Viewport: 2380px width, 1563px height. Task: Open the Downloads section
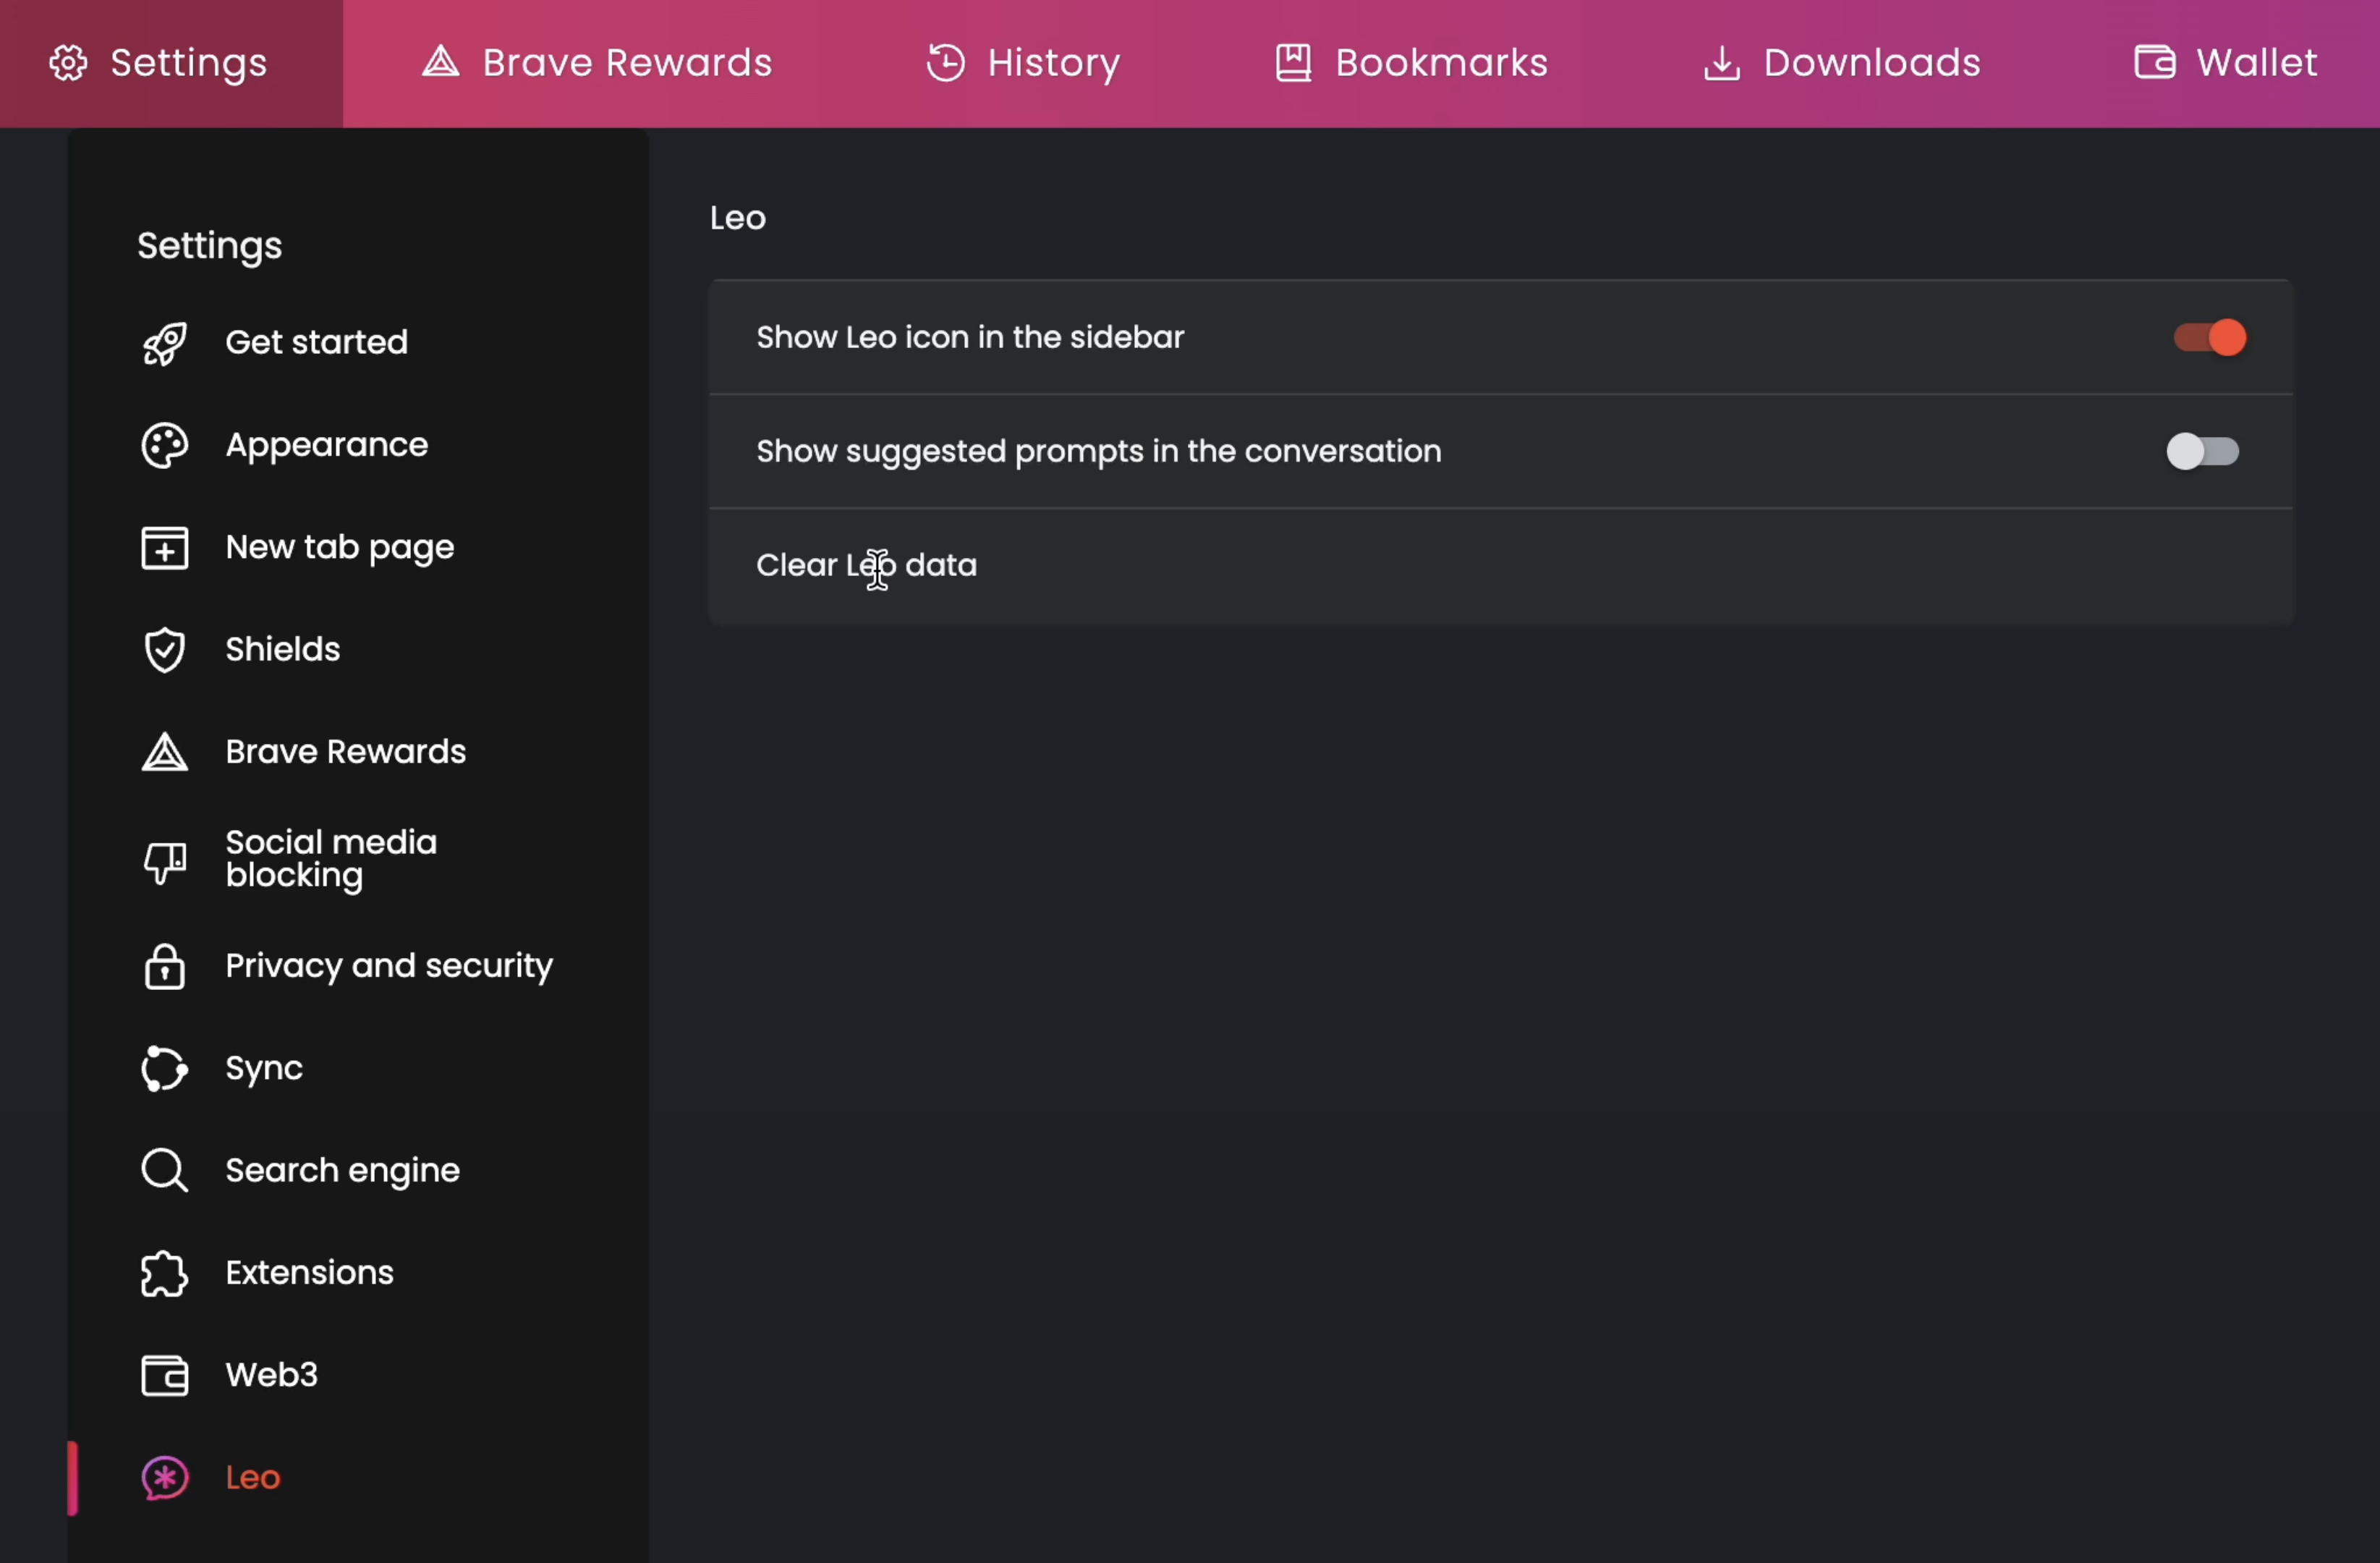point(1840,62)
